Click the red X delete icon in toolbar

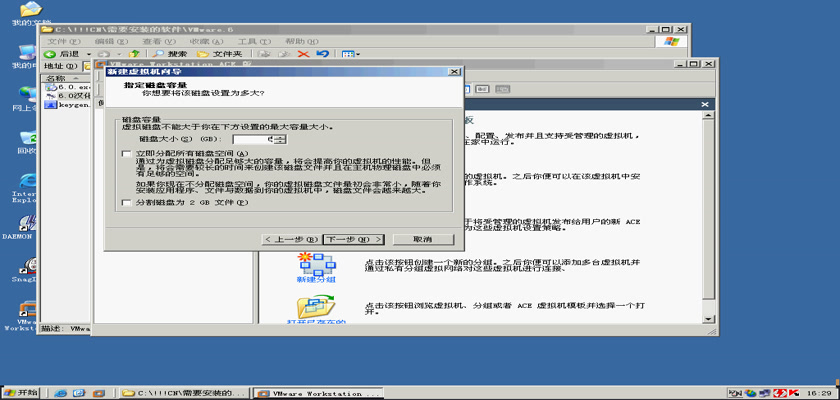tap(303, 54)
